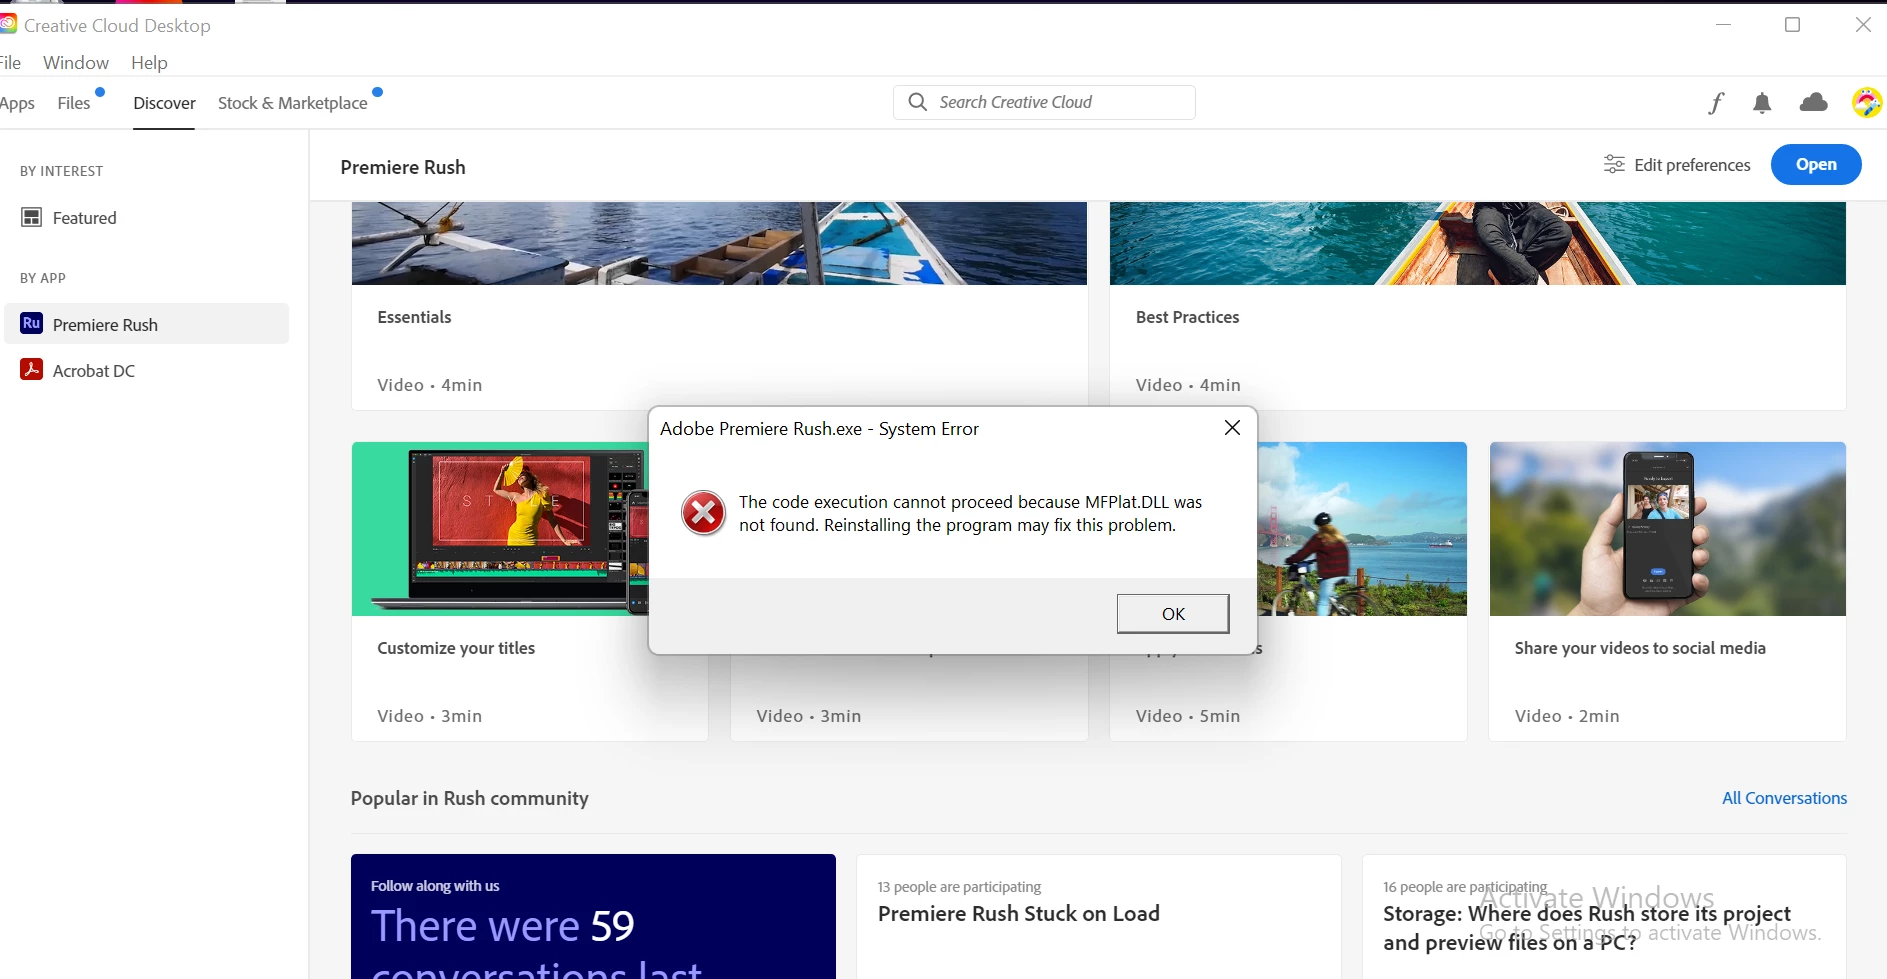
Task: Click the search magnifier icon
Action: [917, 102]
